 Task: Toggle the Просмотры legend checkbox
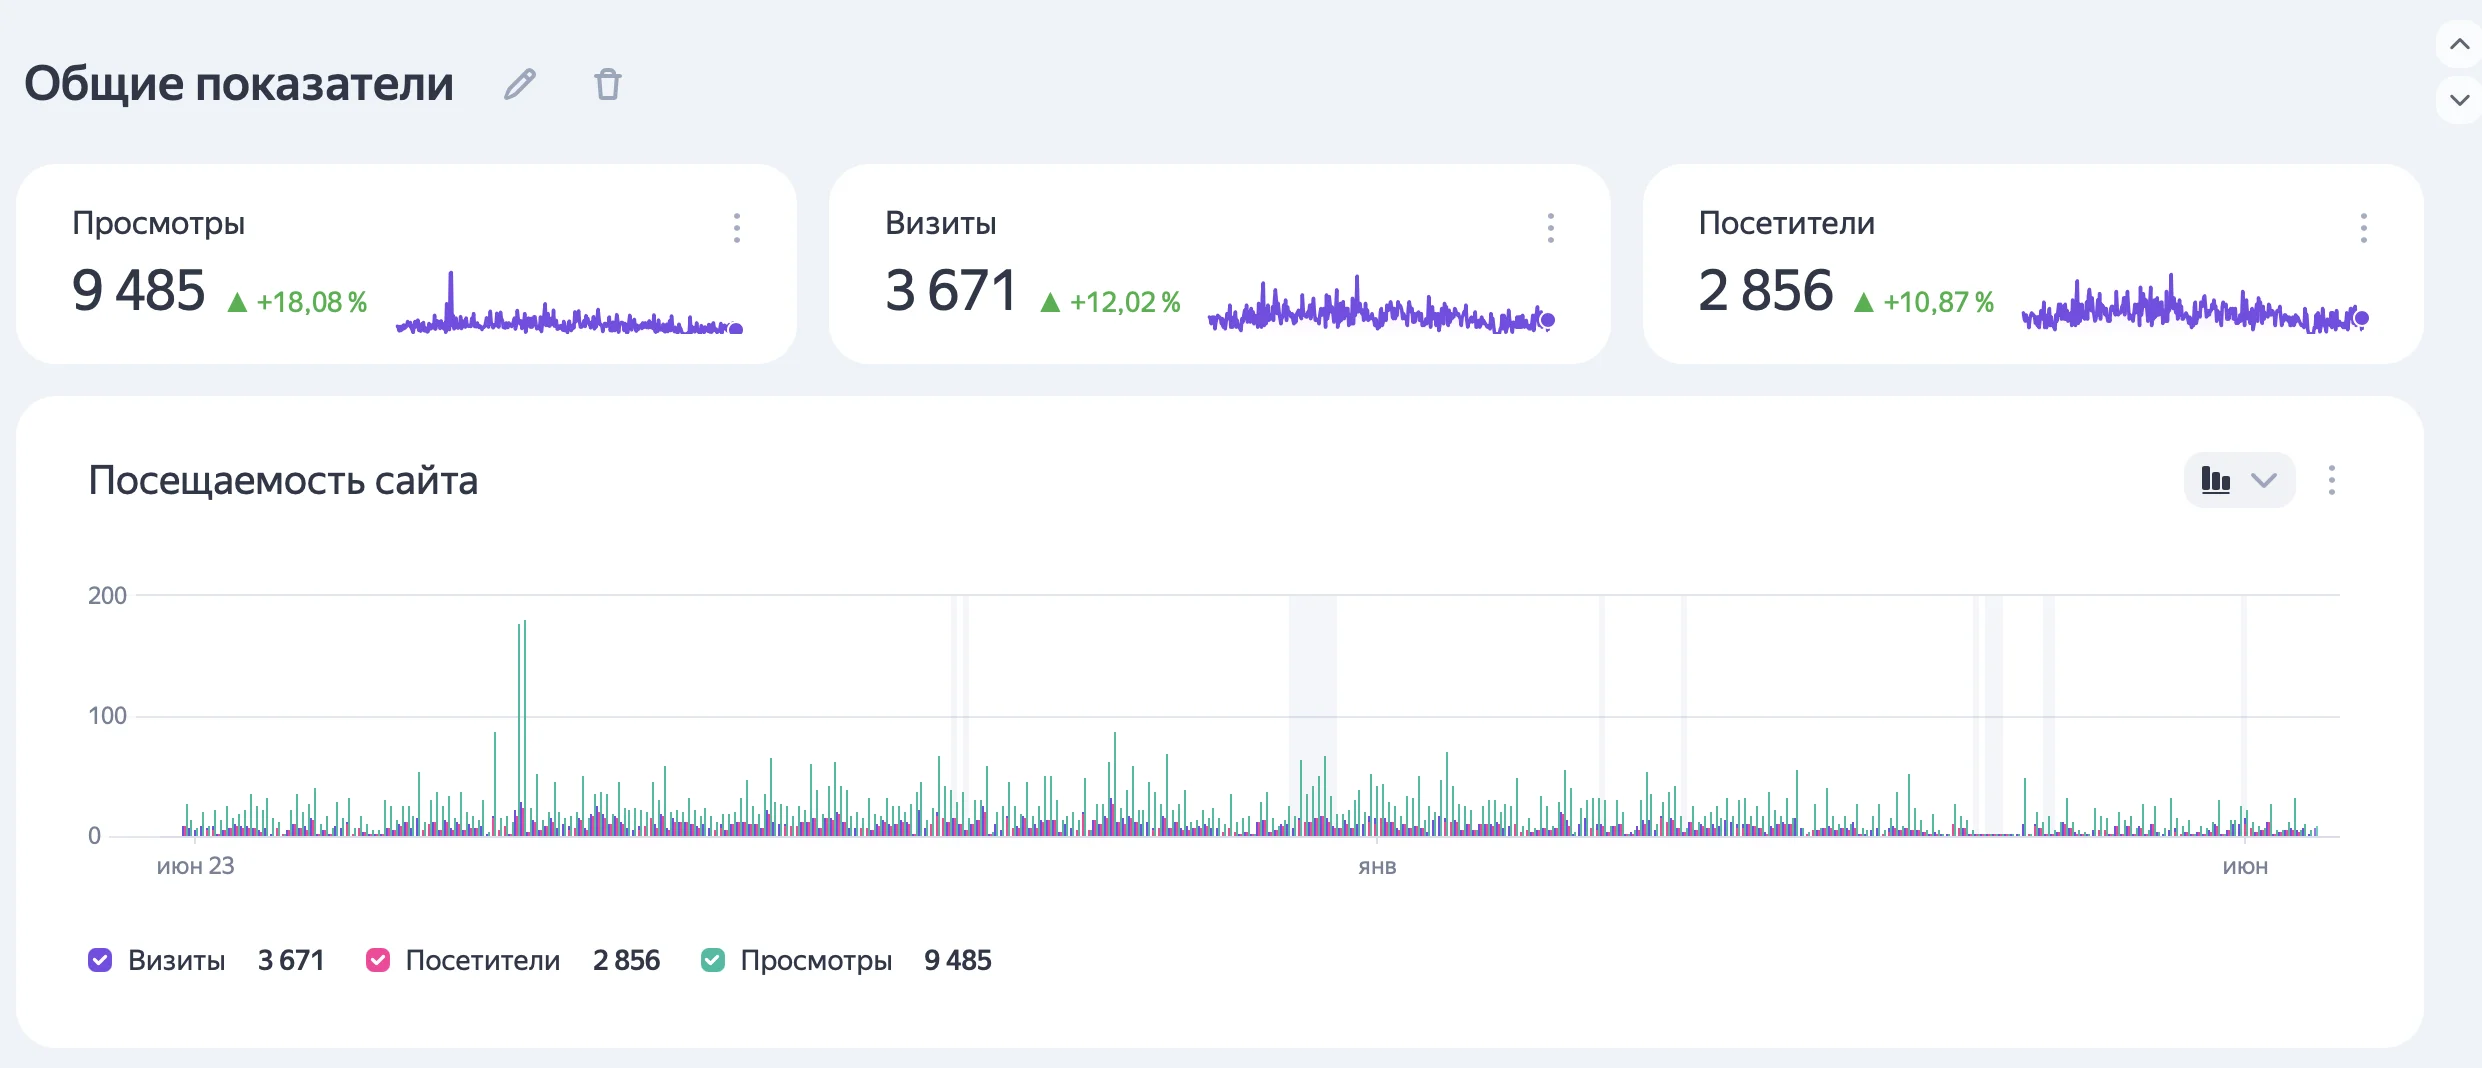(x=713, y=960)
